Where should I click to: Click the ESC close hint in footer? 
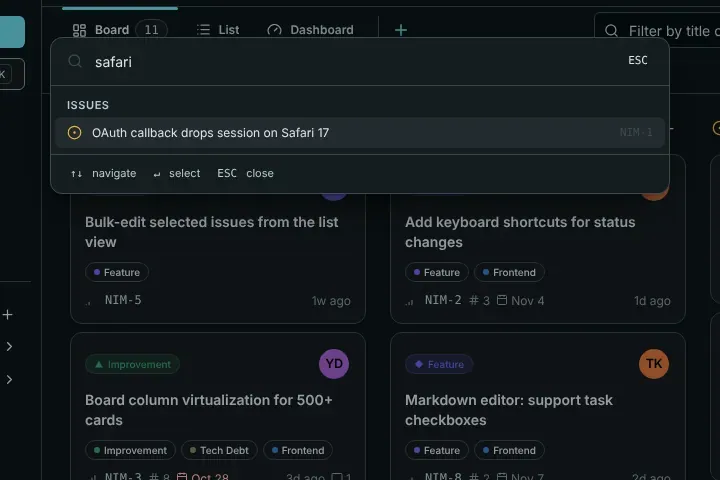(245, 174)
